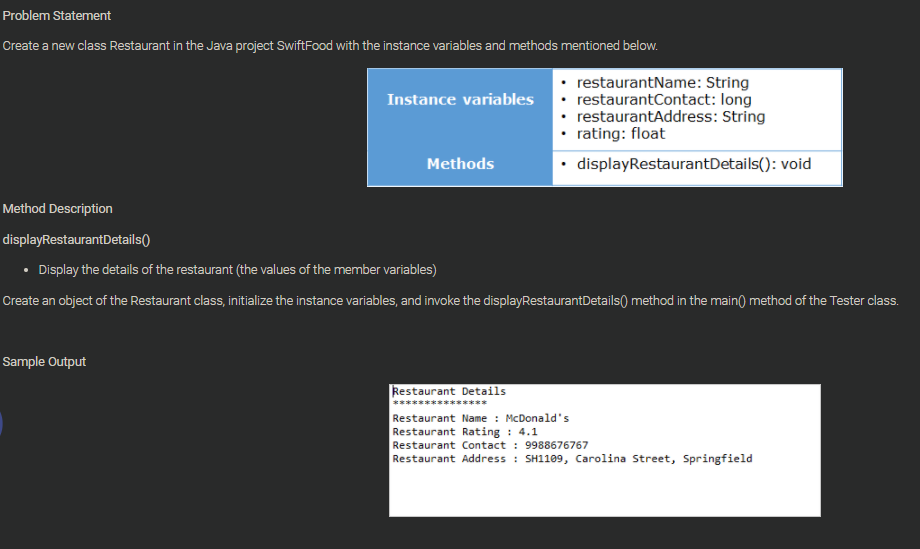Click 'restaurantAddress: String' in the table

(x=671, y=117)
